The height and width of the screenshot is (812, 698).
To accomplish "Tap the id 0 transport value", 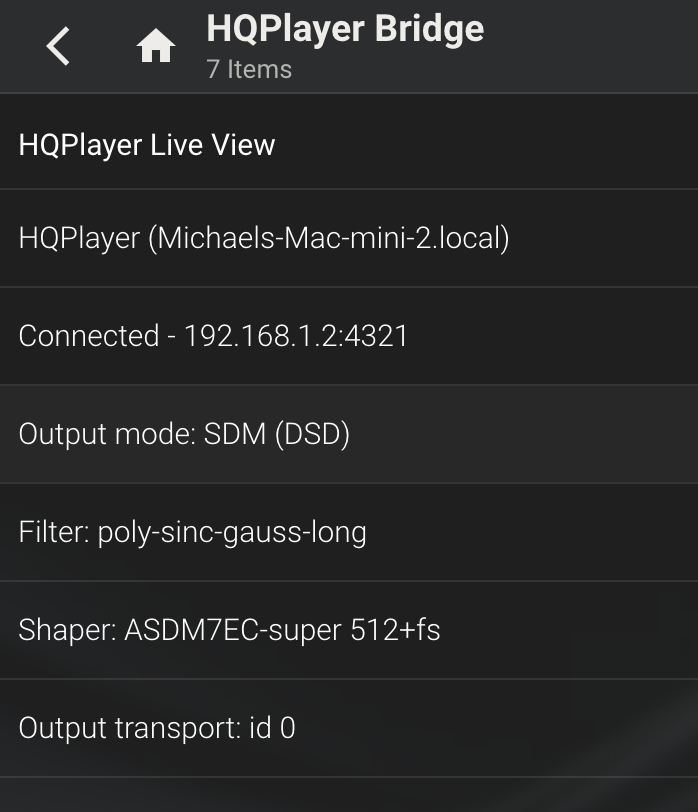I will click(x=272, y=728).
